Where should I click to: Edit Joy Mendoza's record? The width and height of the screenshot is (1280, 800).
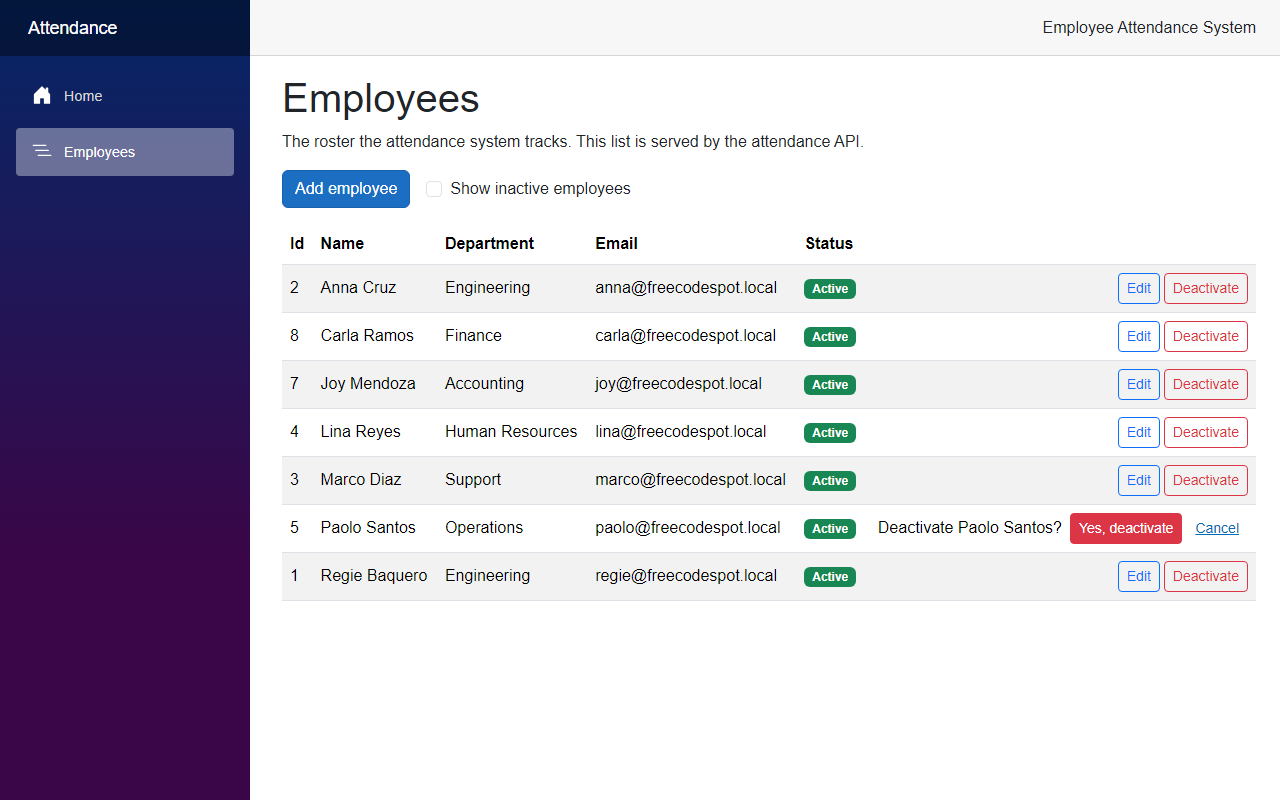coord(1139,384)
